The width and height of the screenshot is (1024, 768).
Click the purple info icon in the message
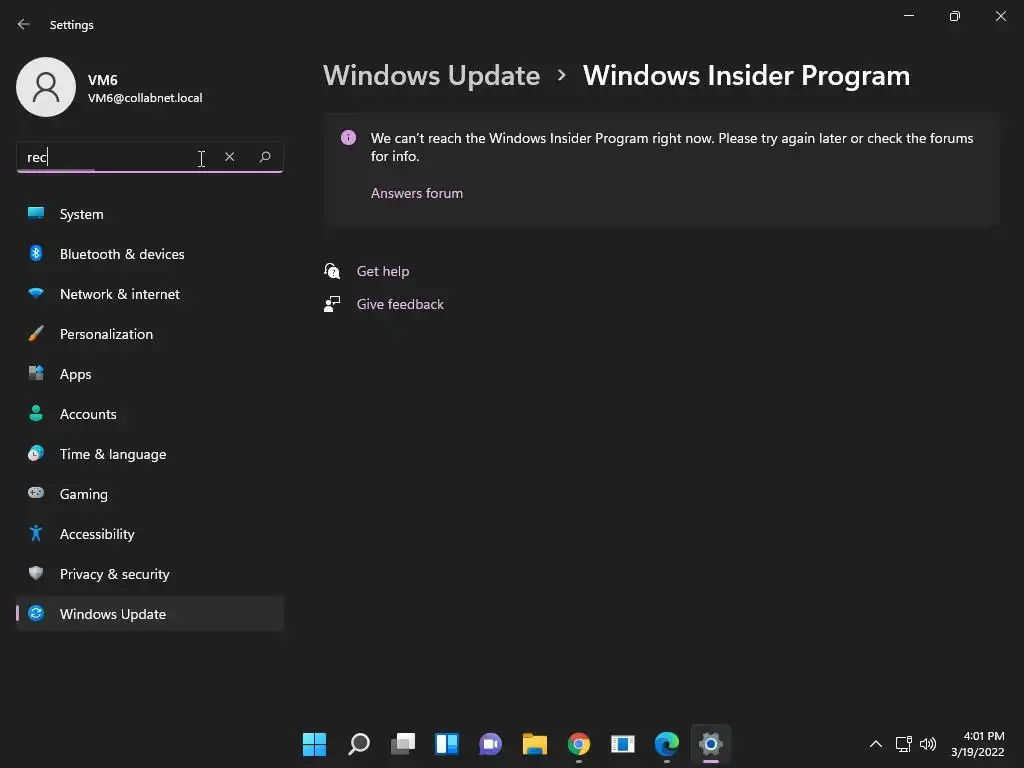349,138
